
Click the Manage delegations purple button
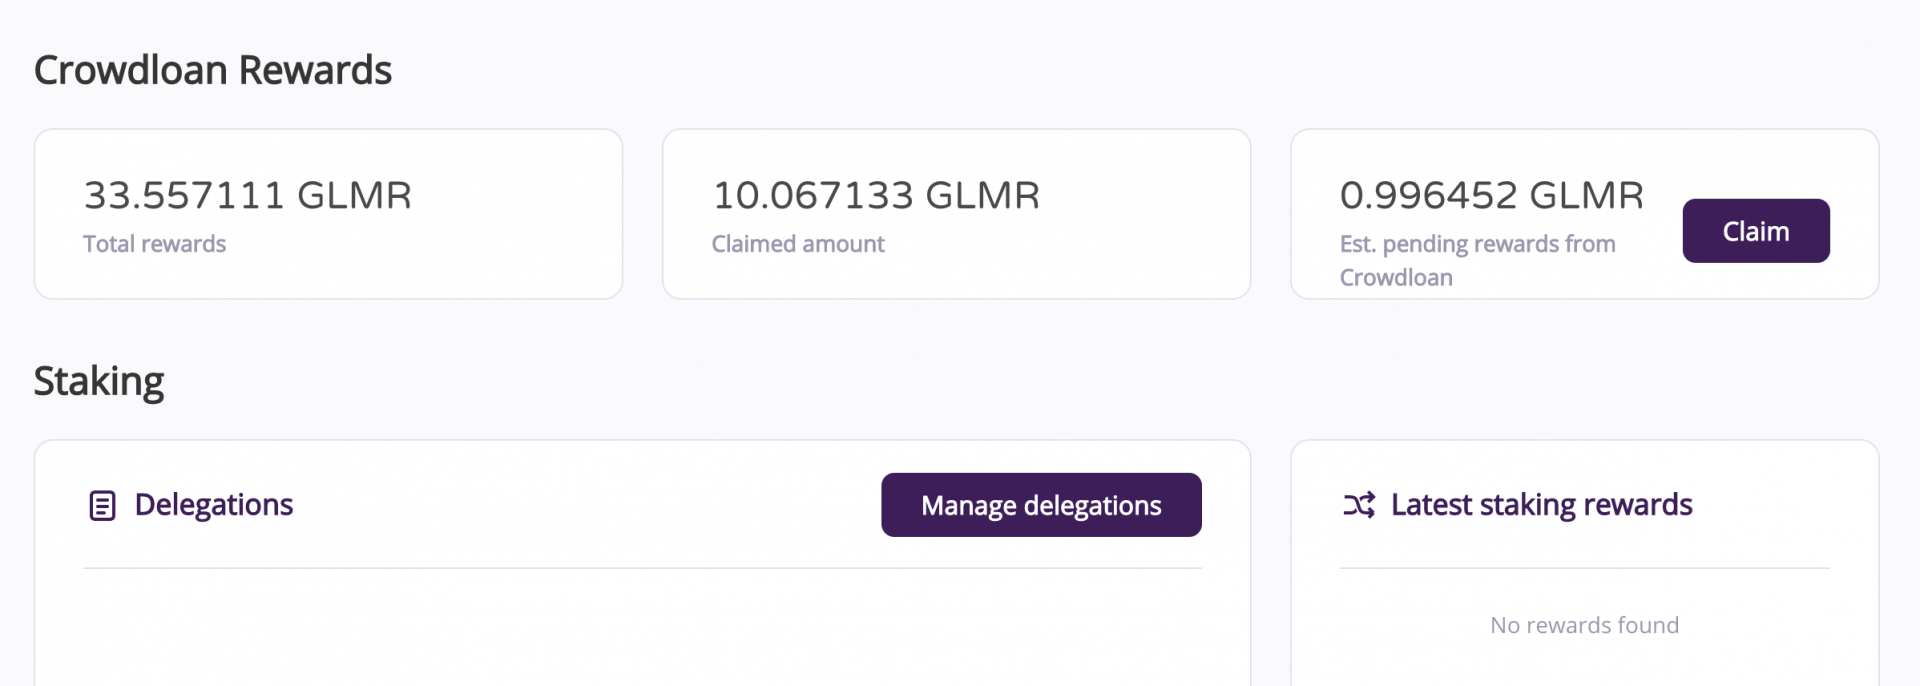pyautogui.click(x=1040, y=505)
